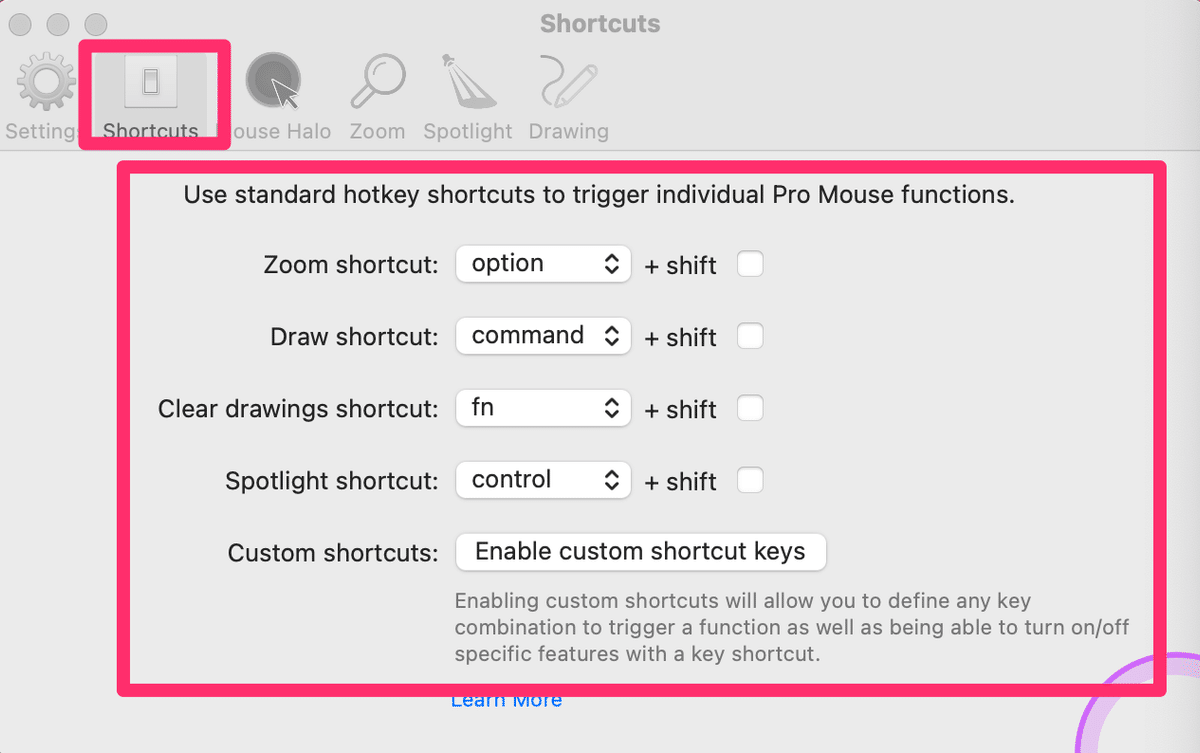Screen dimensions: 1200x753
Task: Open the Mouse Halo cursor icon
Action: (273, 81)
